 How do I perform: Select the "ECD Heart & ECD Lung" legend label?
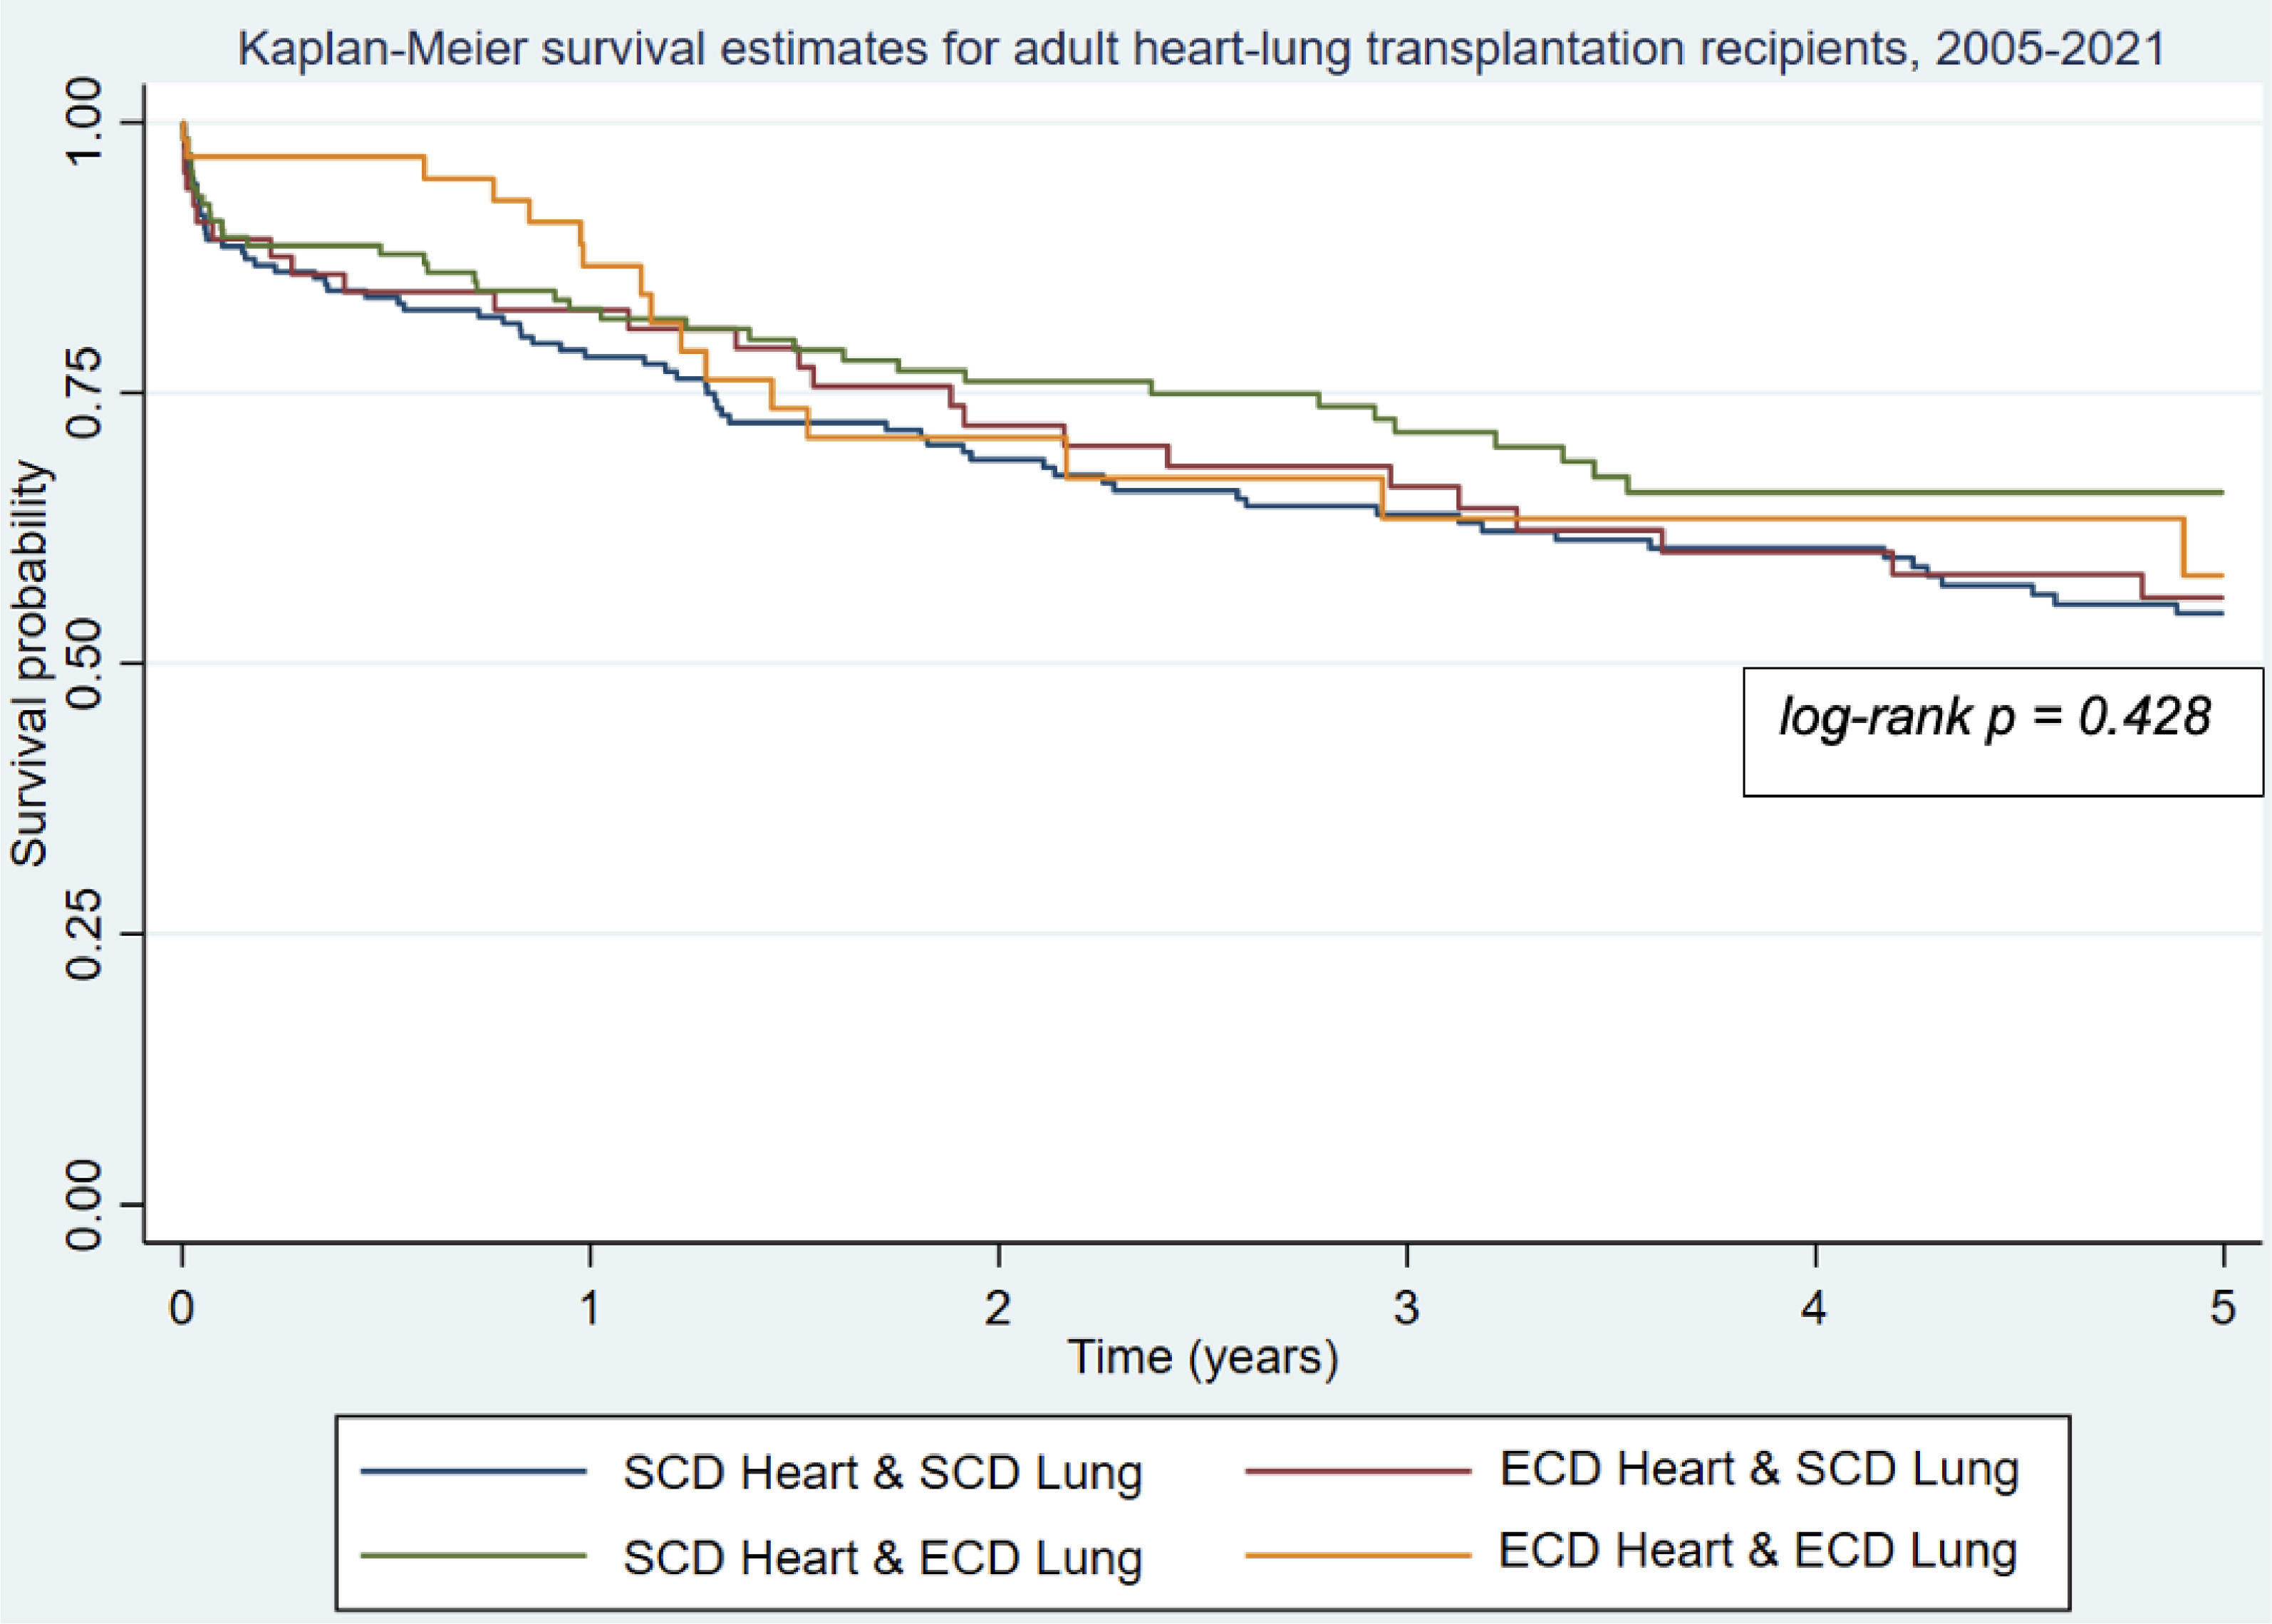[1757, 1551]
